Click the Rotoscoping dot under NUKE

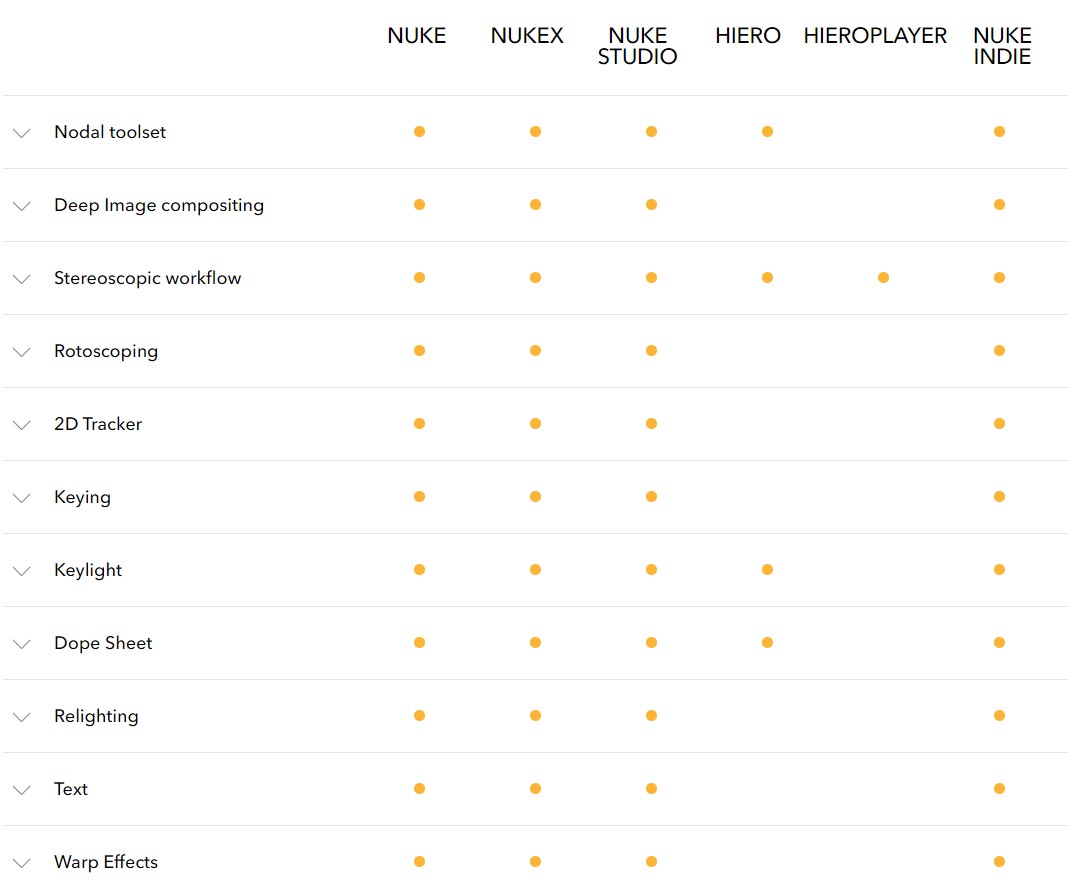pyautogui.click(x=419, y=350)
